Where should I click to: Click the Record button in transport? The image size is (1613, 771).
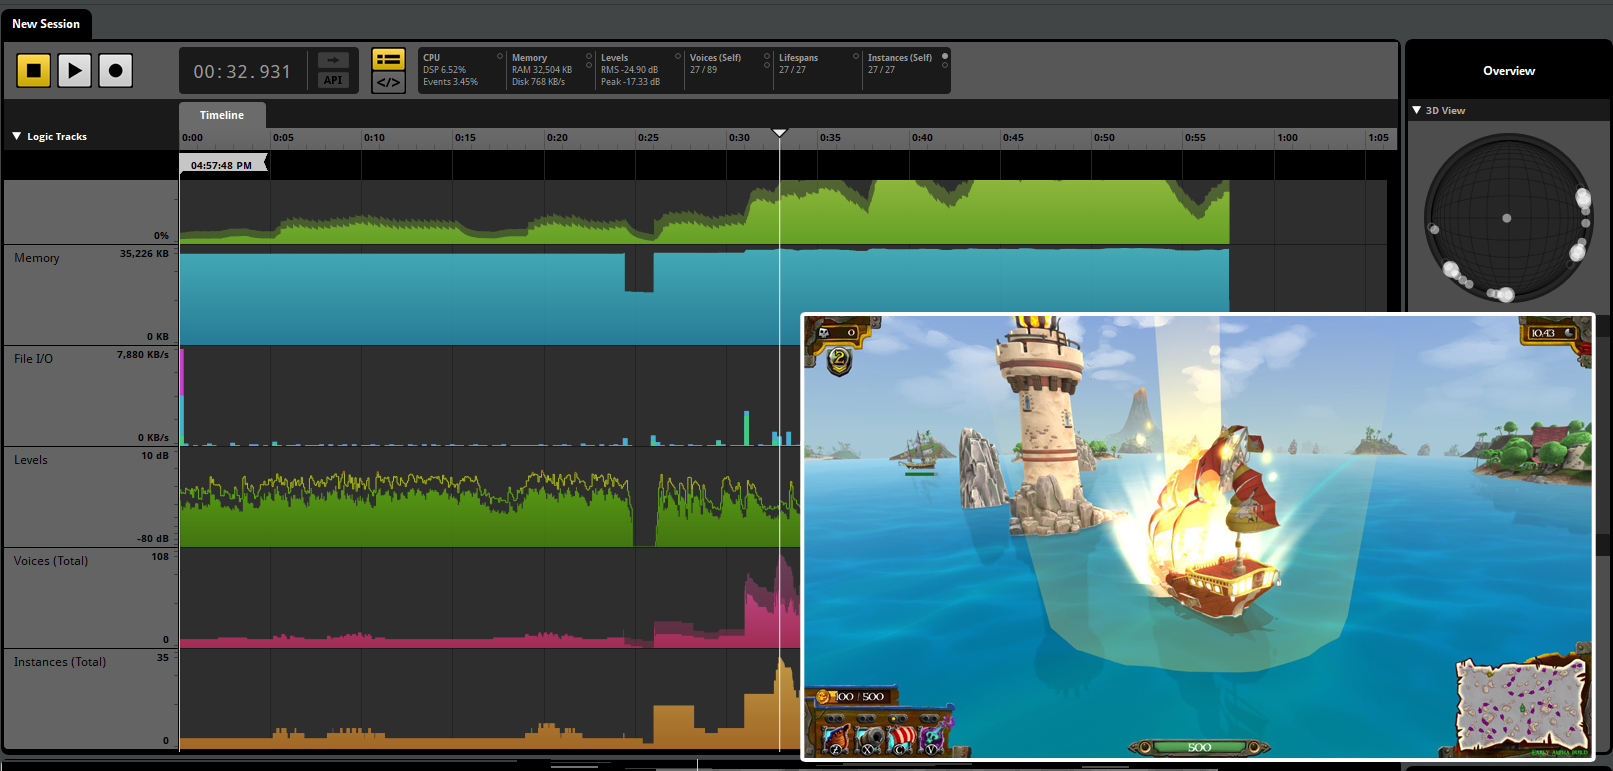[x=115, y=70]
